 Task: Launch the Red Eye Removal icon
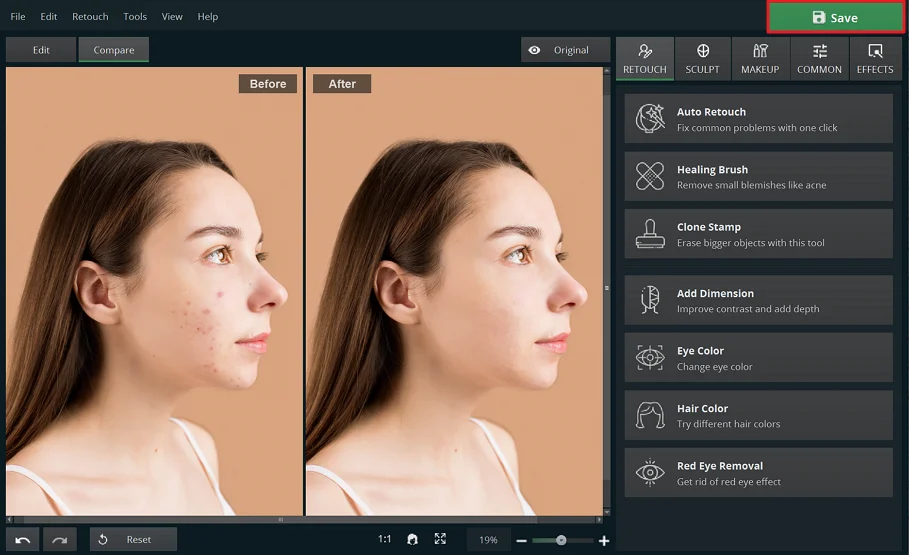650,472
